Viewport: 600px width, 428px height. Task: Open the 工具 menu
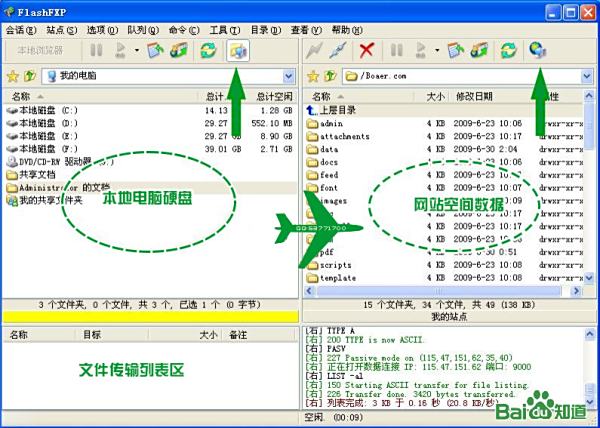pos(225,30)
